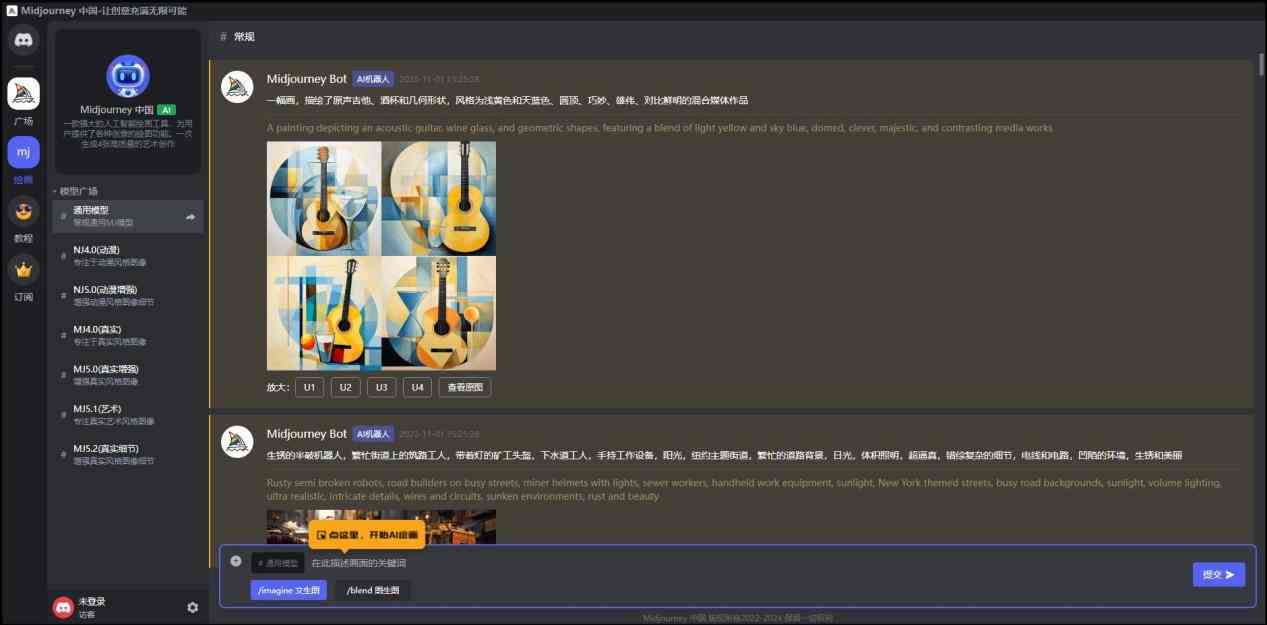Click the Midjourney robot avatar in sidebar card
This screenshot has width=1267, height=625.
128,76
